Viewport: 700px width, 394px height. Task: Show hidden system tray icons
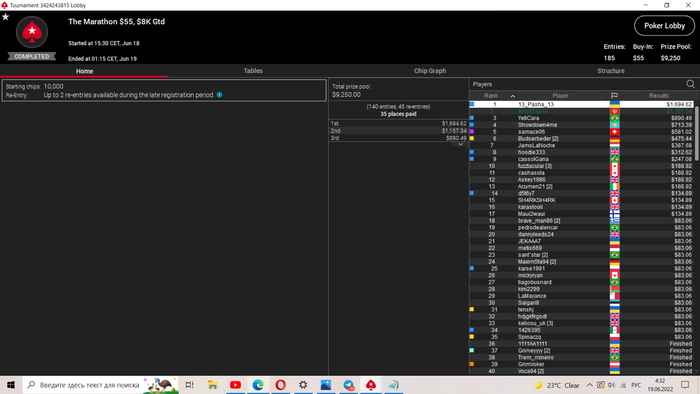[x=590, y=385]
